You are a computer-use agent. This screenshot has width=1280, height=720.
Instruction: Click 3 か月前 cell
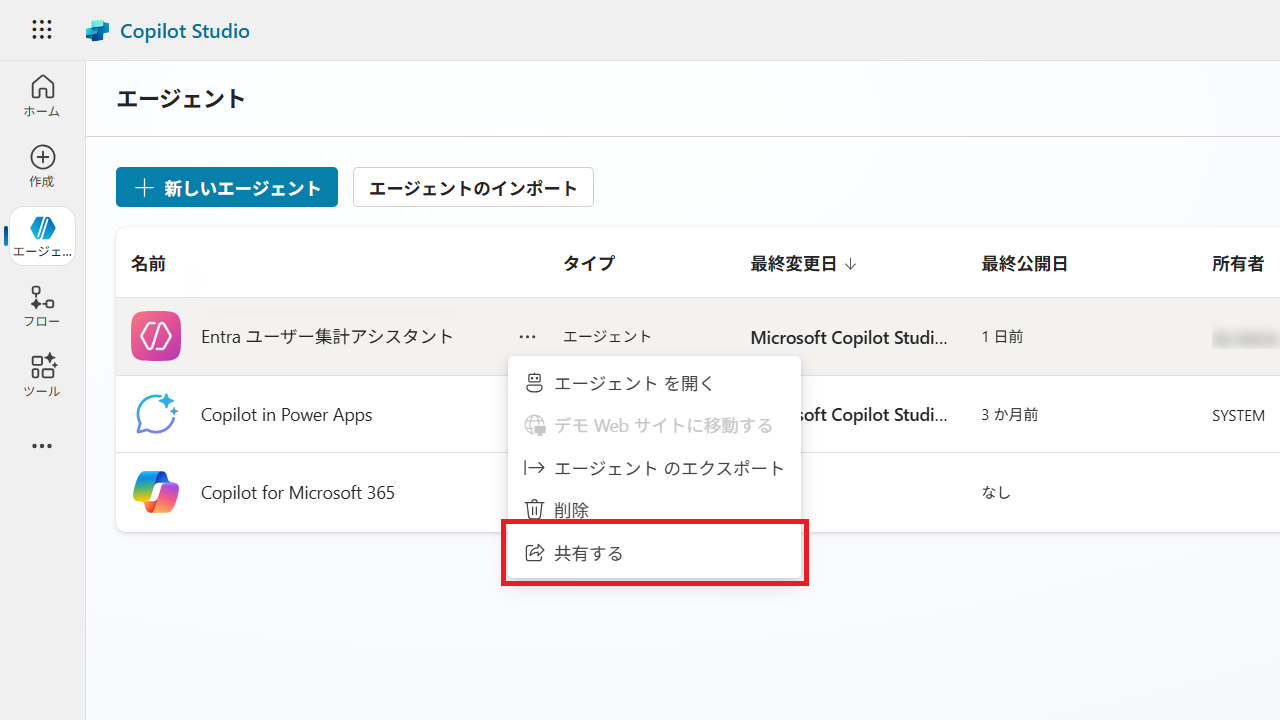click(1009, 415)
